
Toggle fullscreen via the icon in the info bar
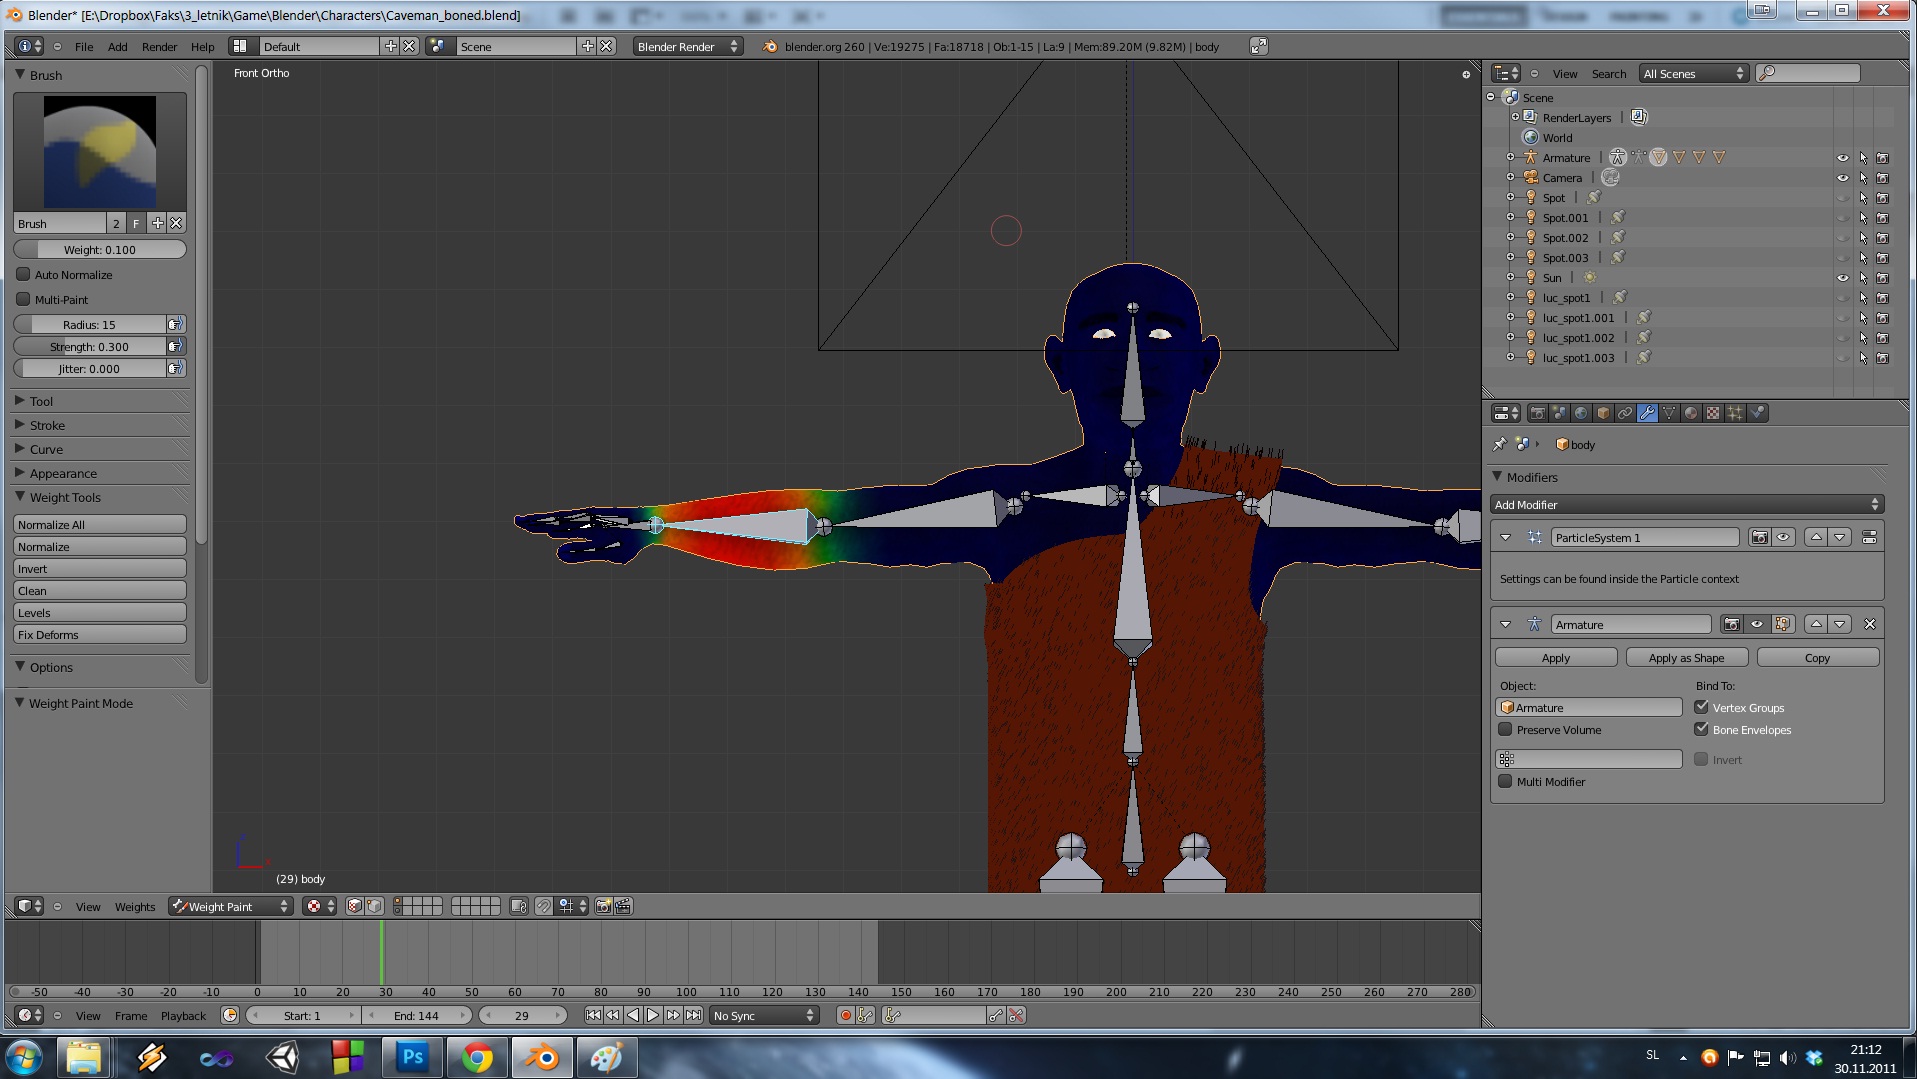[1259, 46]
